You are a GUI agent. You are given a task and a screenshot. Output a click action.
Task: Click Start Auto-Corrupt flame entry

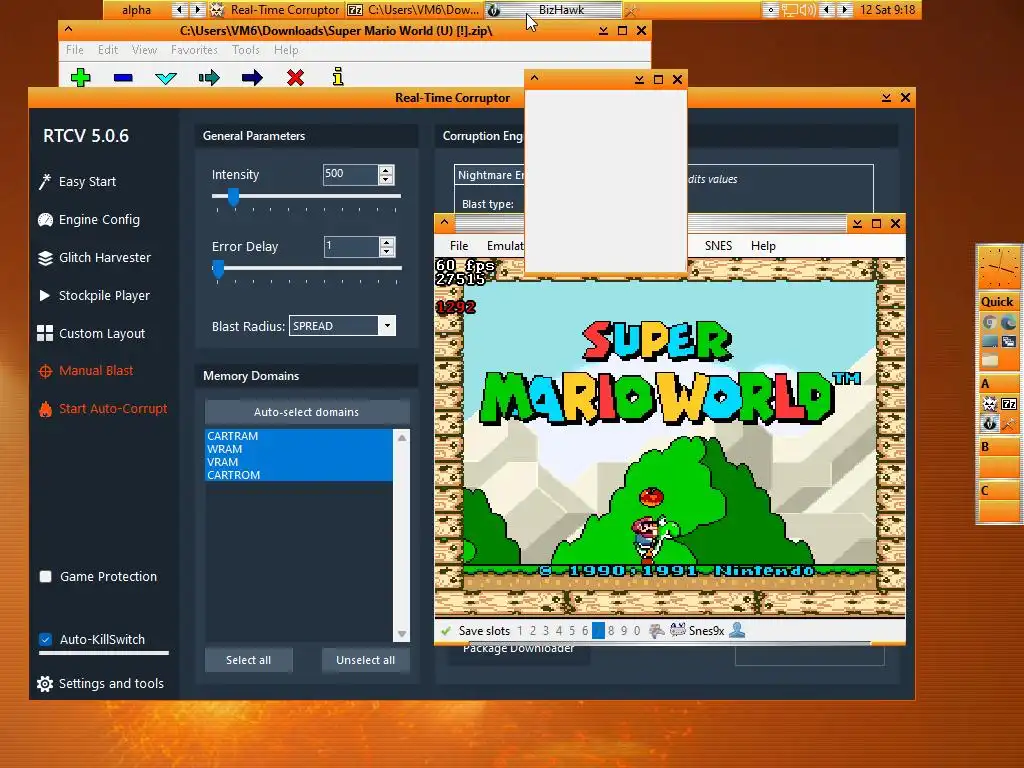(x=103, y=409)
